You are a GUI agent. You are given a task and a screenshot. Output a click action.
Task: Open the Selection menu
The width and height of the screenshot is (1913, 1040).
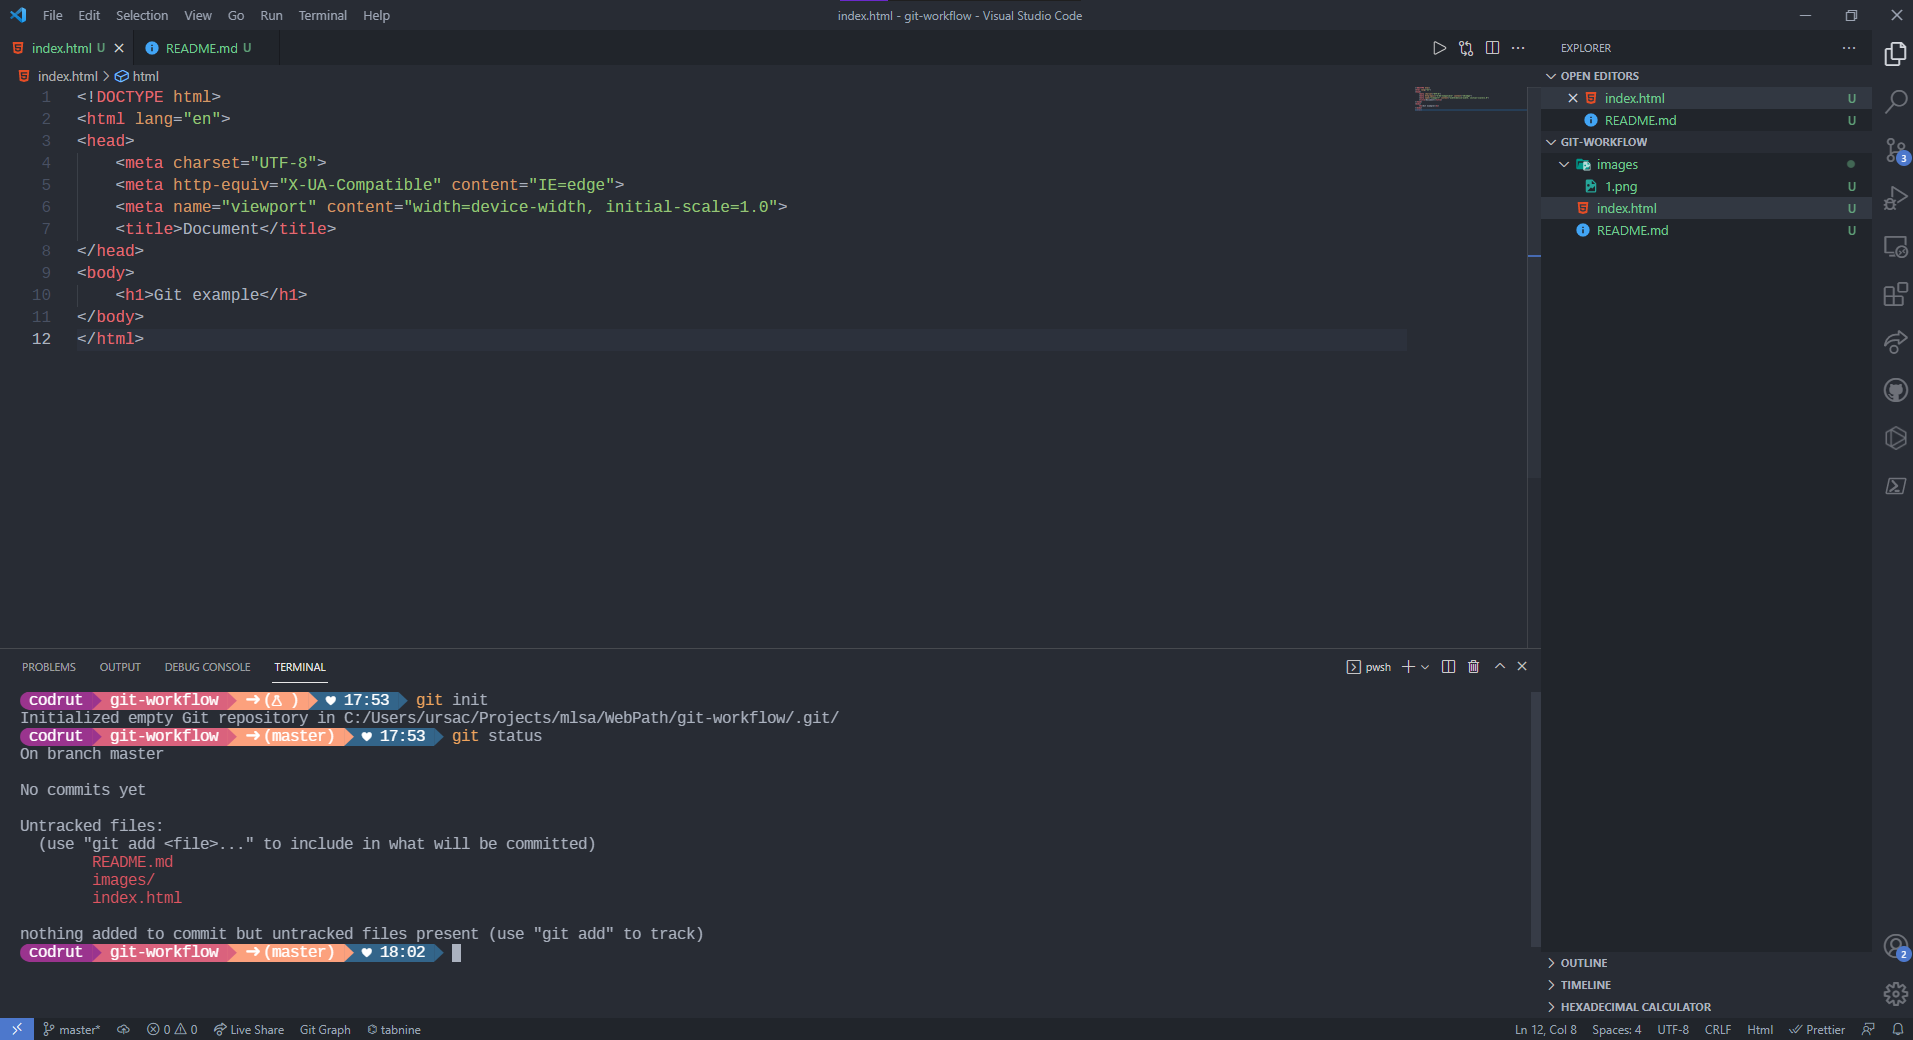pos(142,15)
